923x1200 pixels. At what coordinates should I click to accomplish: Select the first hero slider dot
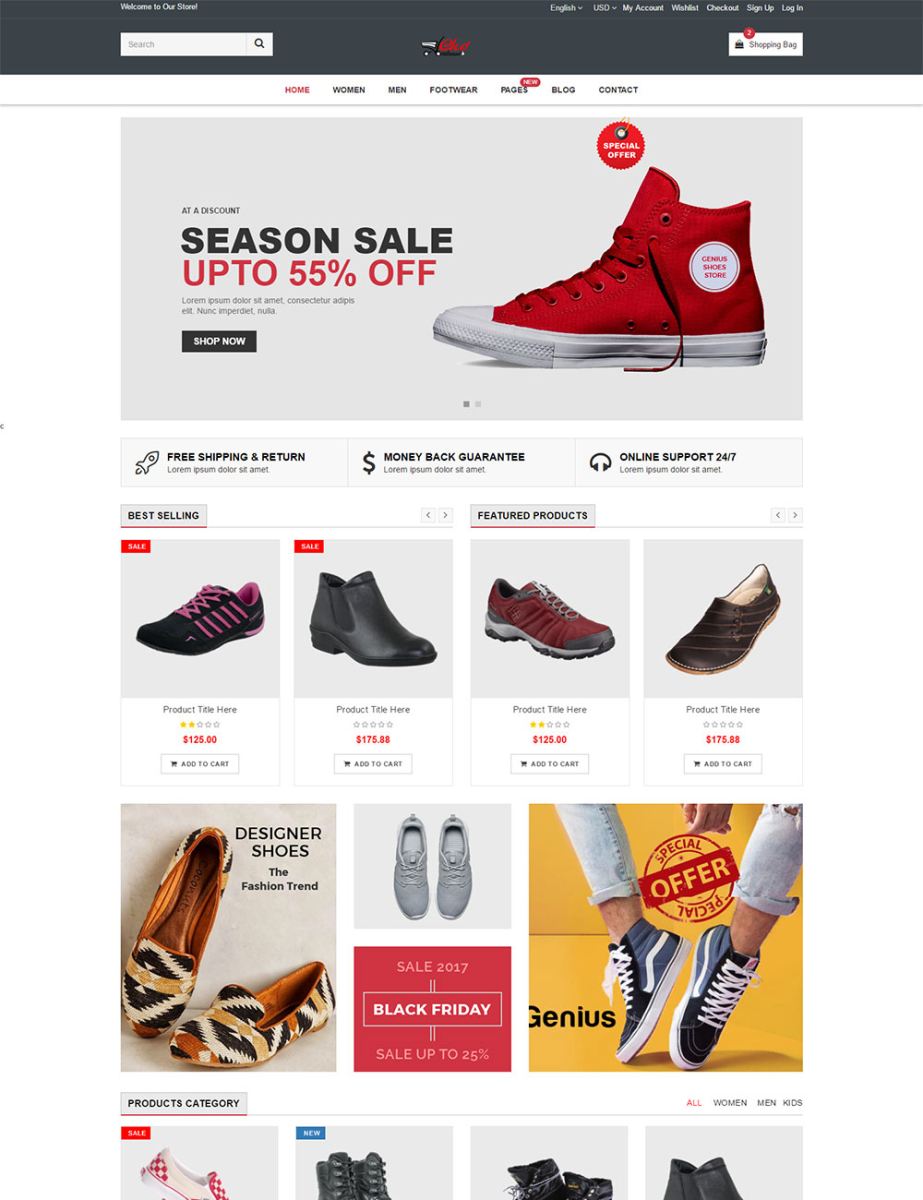(466, 404)
